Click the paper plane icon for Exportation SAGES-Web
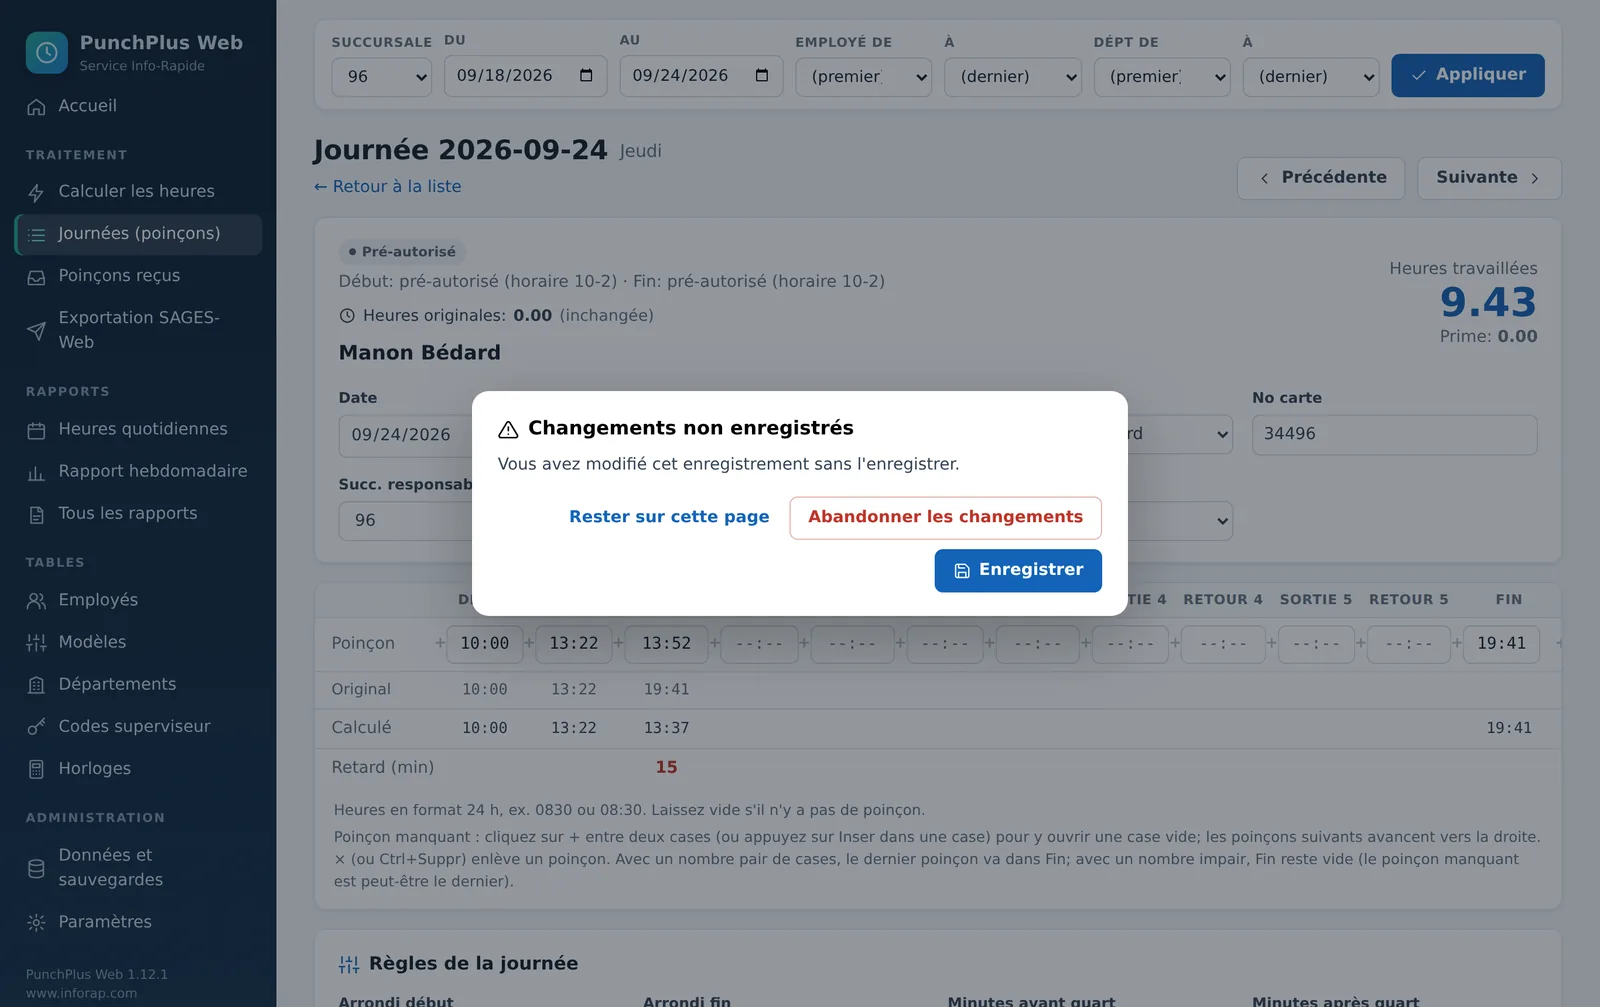 [36, 331]
